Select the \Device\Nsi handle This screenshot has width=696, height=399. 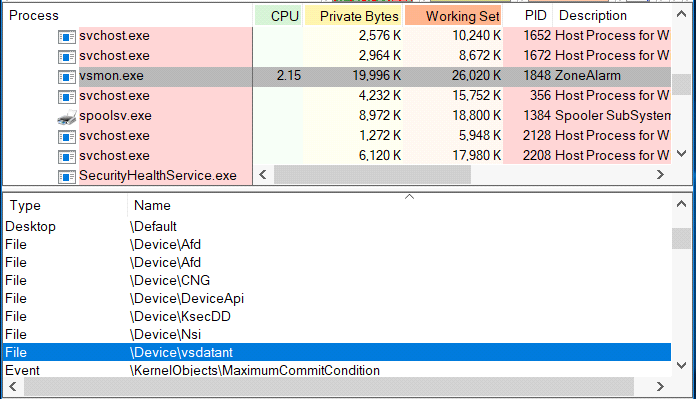click(337, 334)
